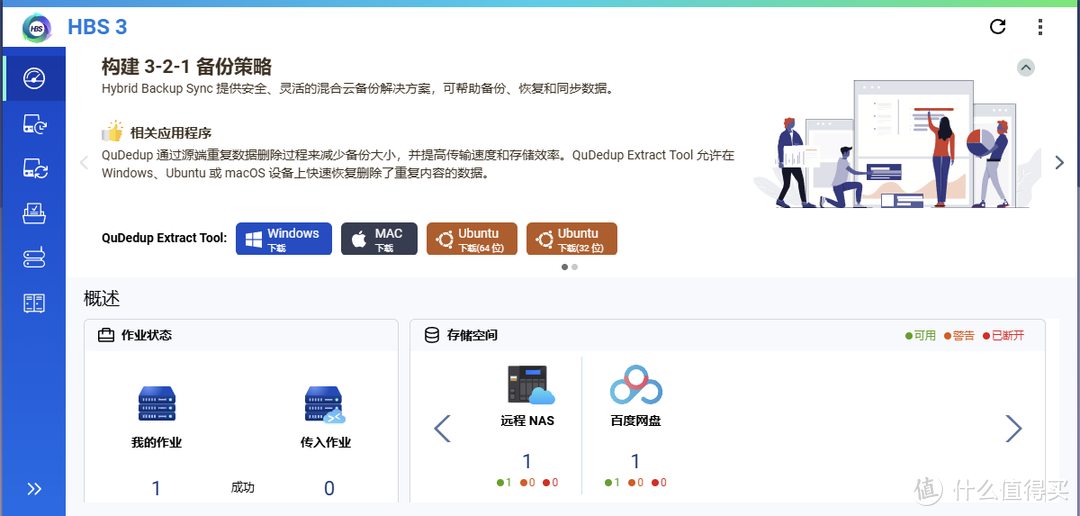This screenshot has width=1080, height=516.
Task: Refresh the HBS 3 page
Action: tap(997, 27)
